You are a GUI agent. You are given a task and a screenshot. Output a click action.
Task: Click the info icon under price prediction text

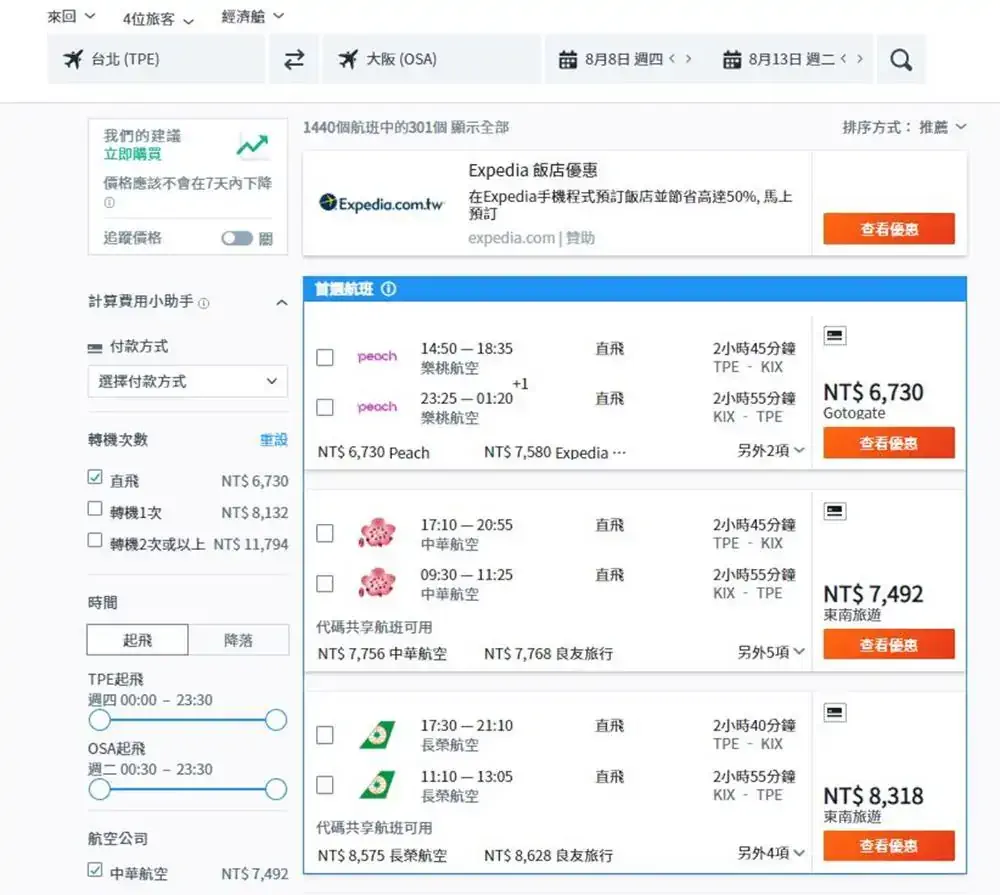coord(109,203)
